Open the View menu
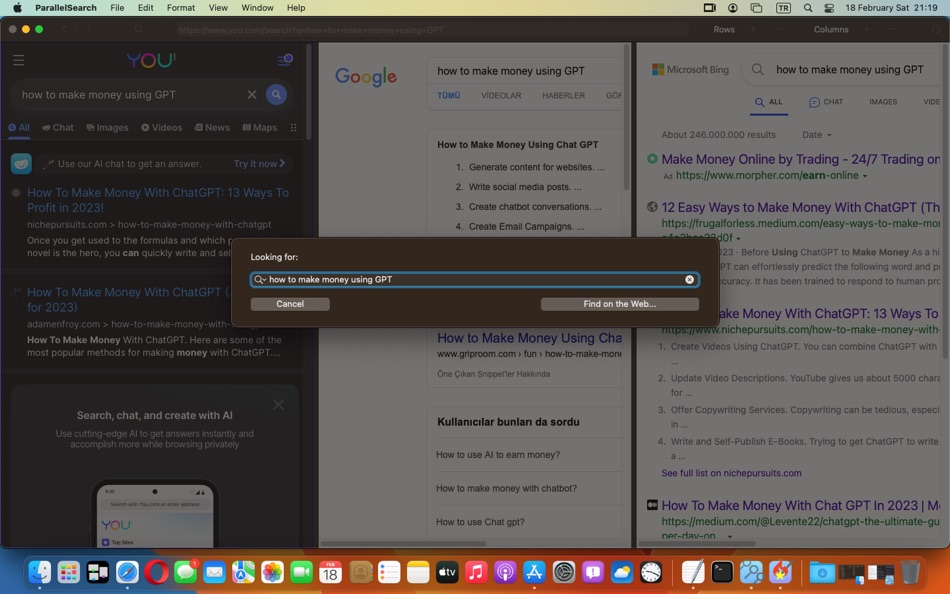This screenshot has height=594, width=950. pyautogui.click(x=218, y=8)
